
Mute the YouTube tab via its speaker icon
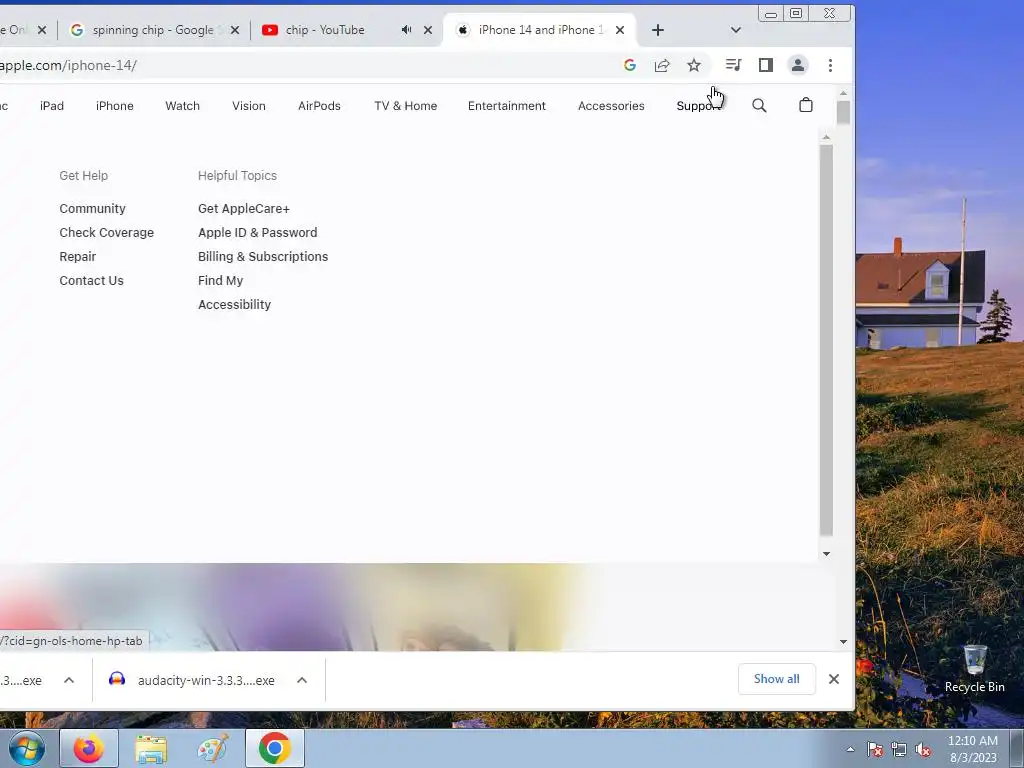(406, 30)
